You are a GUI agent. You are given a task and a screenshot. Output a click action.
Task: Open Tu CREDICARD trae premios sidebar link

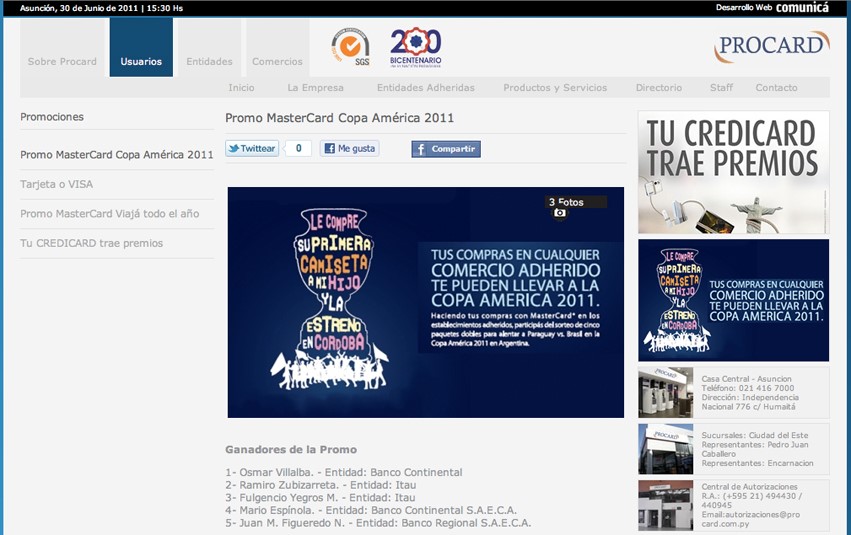click(x=92, y=243)
